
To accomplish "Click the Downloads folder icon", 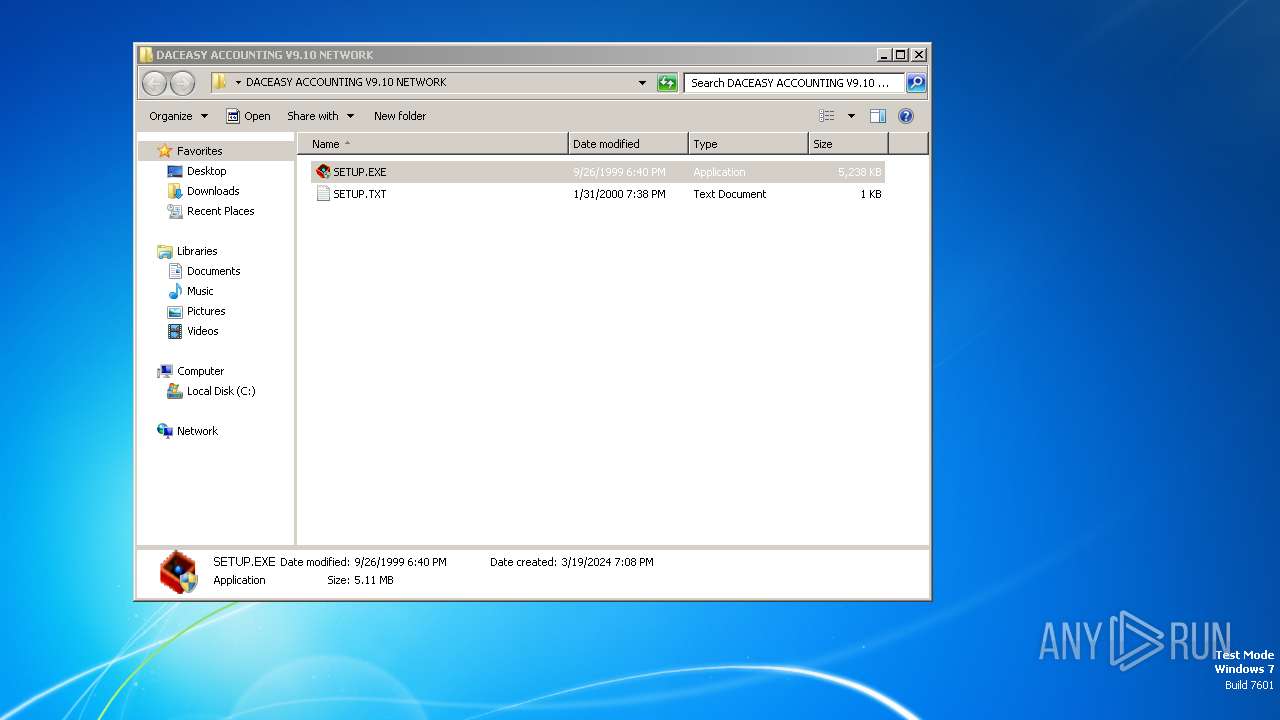I will pos(175,191).
